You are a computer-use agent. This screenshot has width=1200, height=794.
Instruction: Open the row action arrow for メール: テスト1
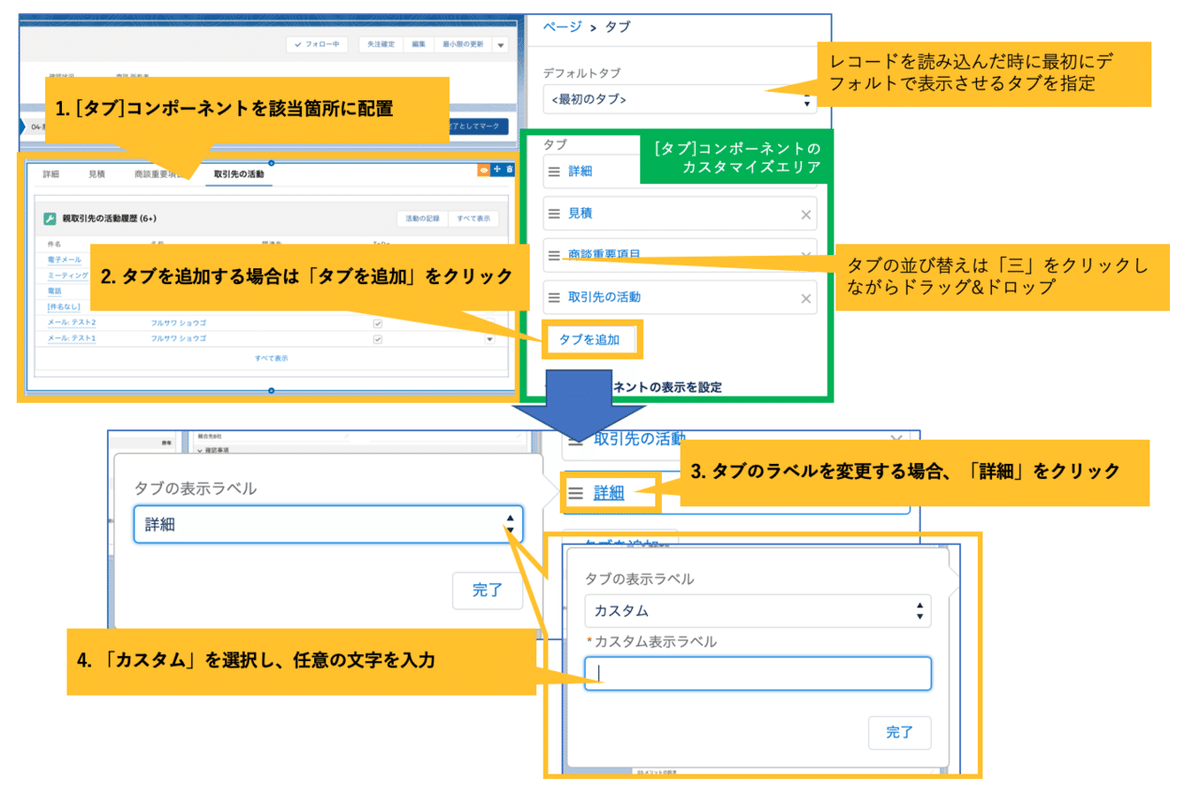[489, 339]
